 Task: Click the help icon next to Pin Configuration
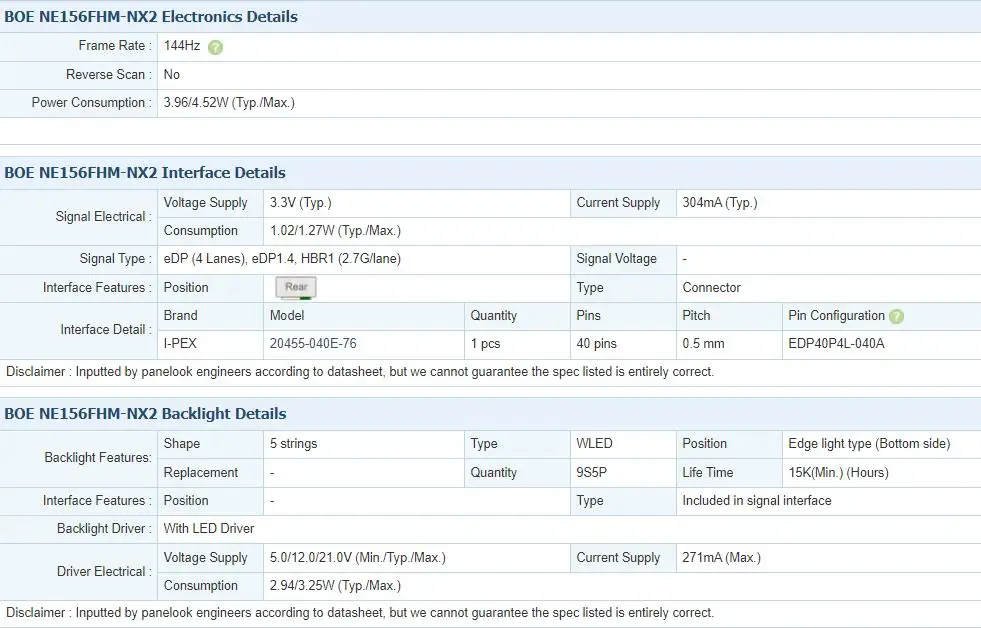(x=897, y=317)
